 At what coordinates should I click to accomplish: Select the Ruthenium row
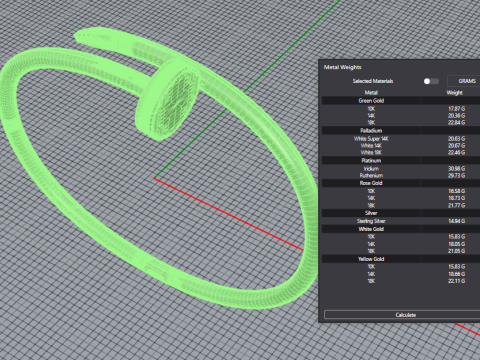click(401, 175)
